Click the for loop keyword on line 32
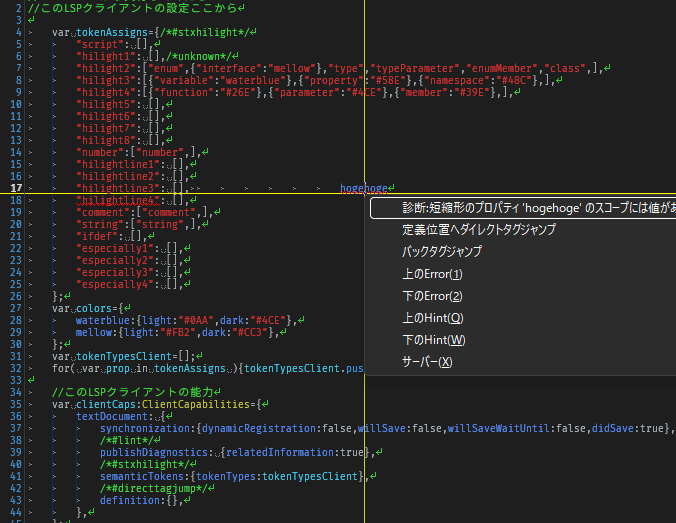 click(61, 369)
